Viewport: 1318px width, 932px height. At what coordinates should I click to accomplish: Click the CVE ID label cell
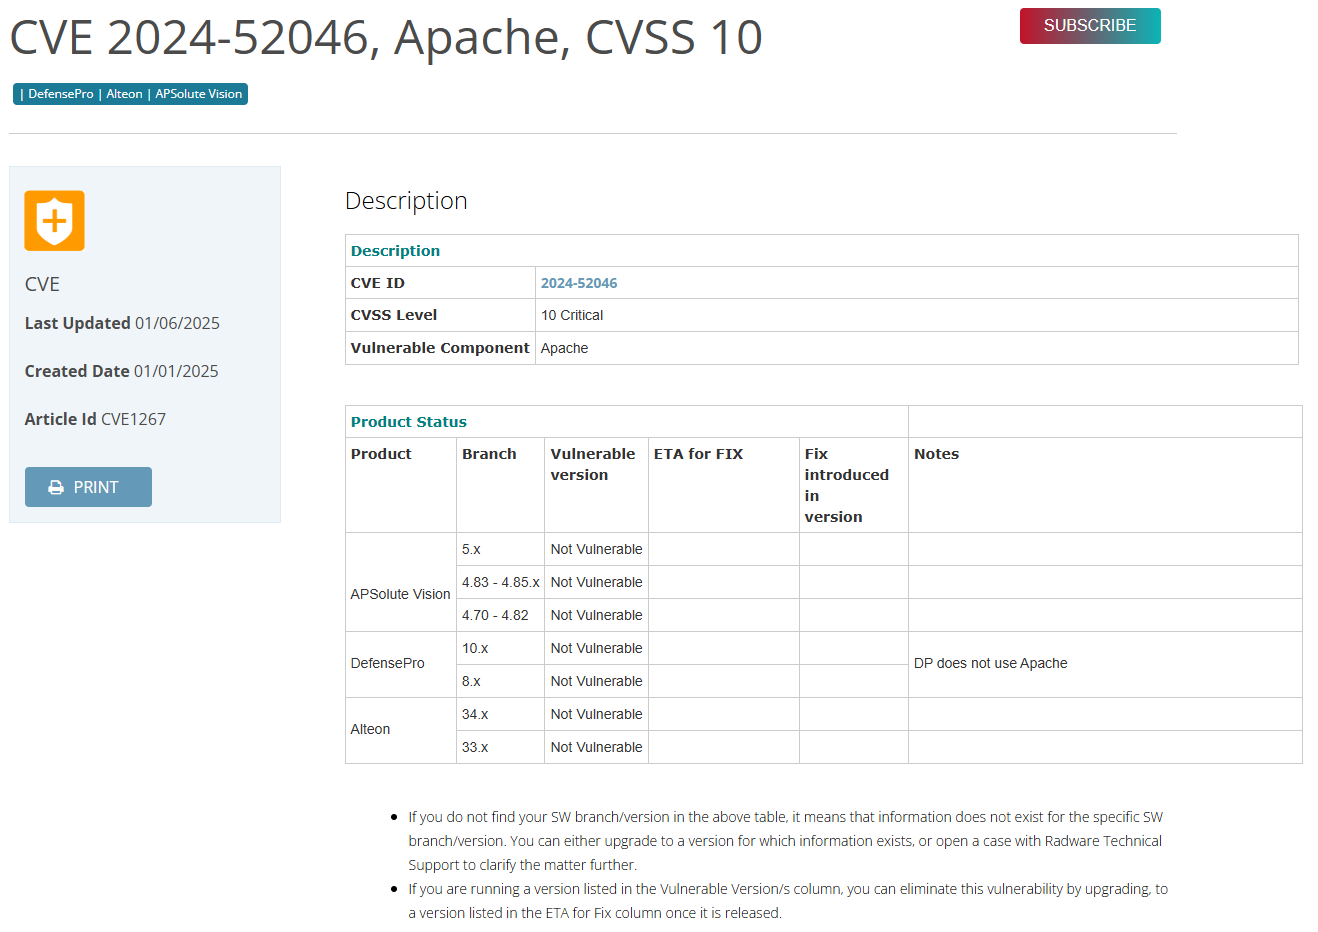440,283
